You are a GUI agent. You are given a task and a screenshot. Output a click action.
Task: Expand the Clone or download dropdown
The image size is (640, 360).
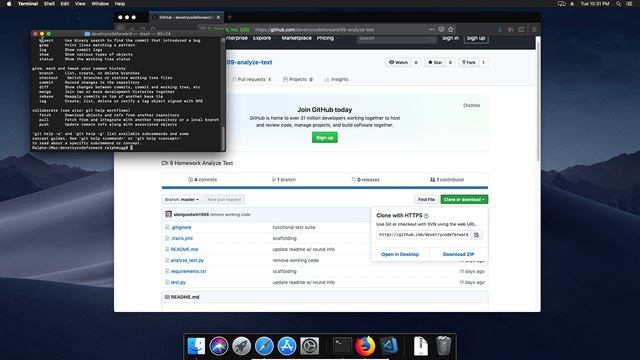(464, 200)
